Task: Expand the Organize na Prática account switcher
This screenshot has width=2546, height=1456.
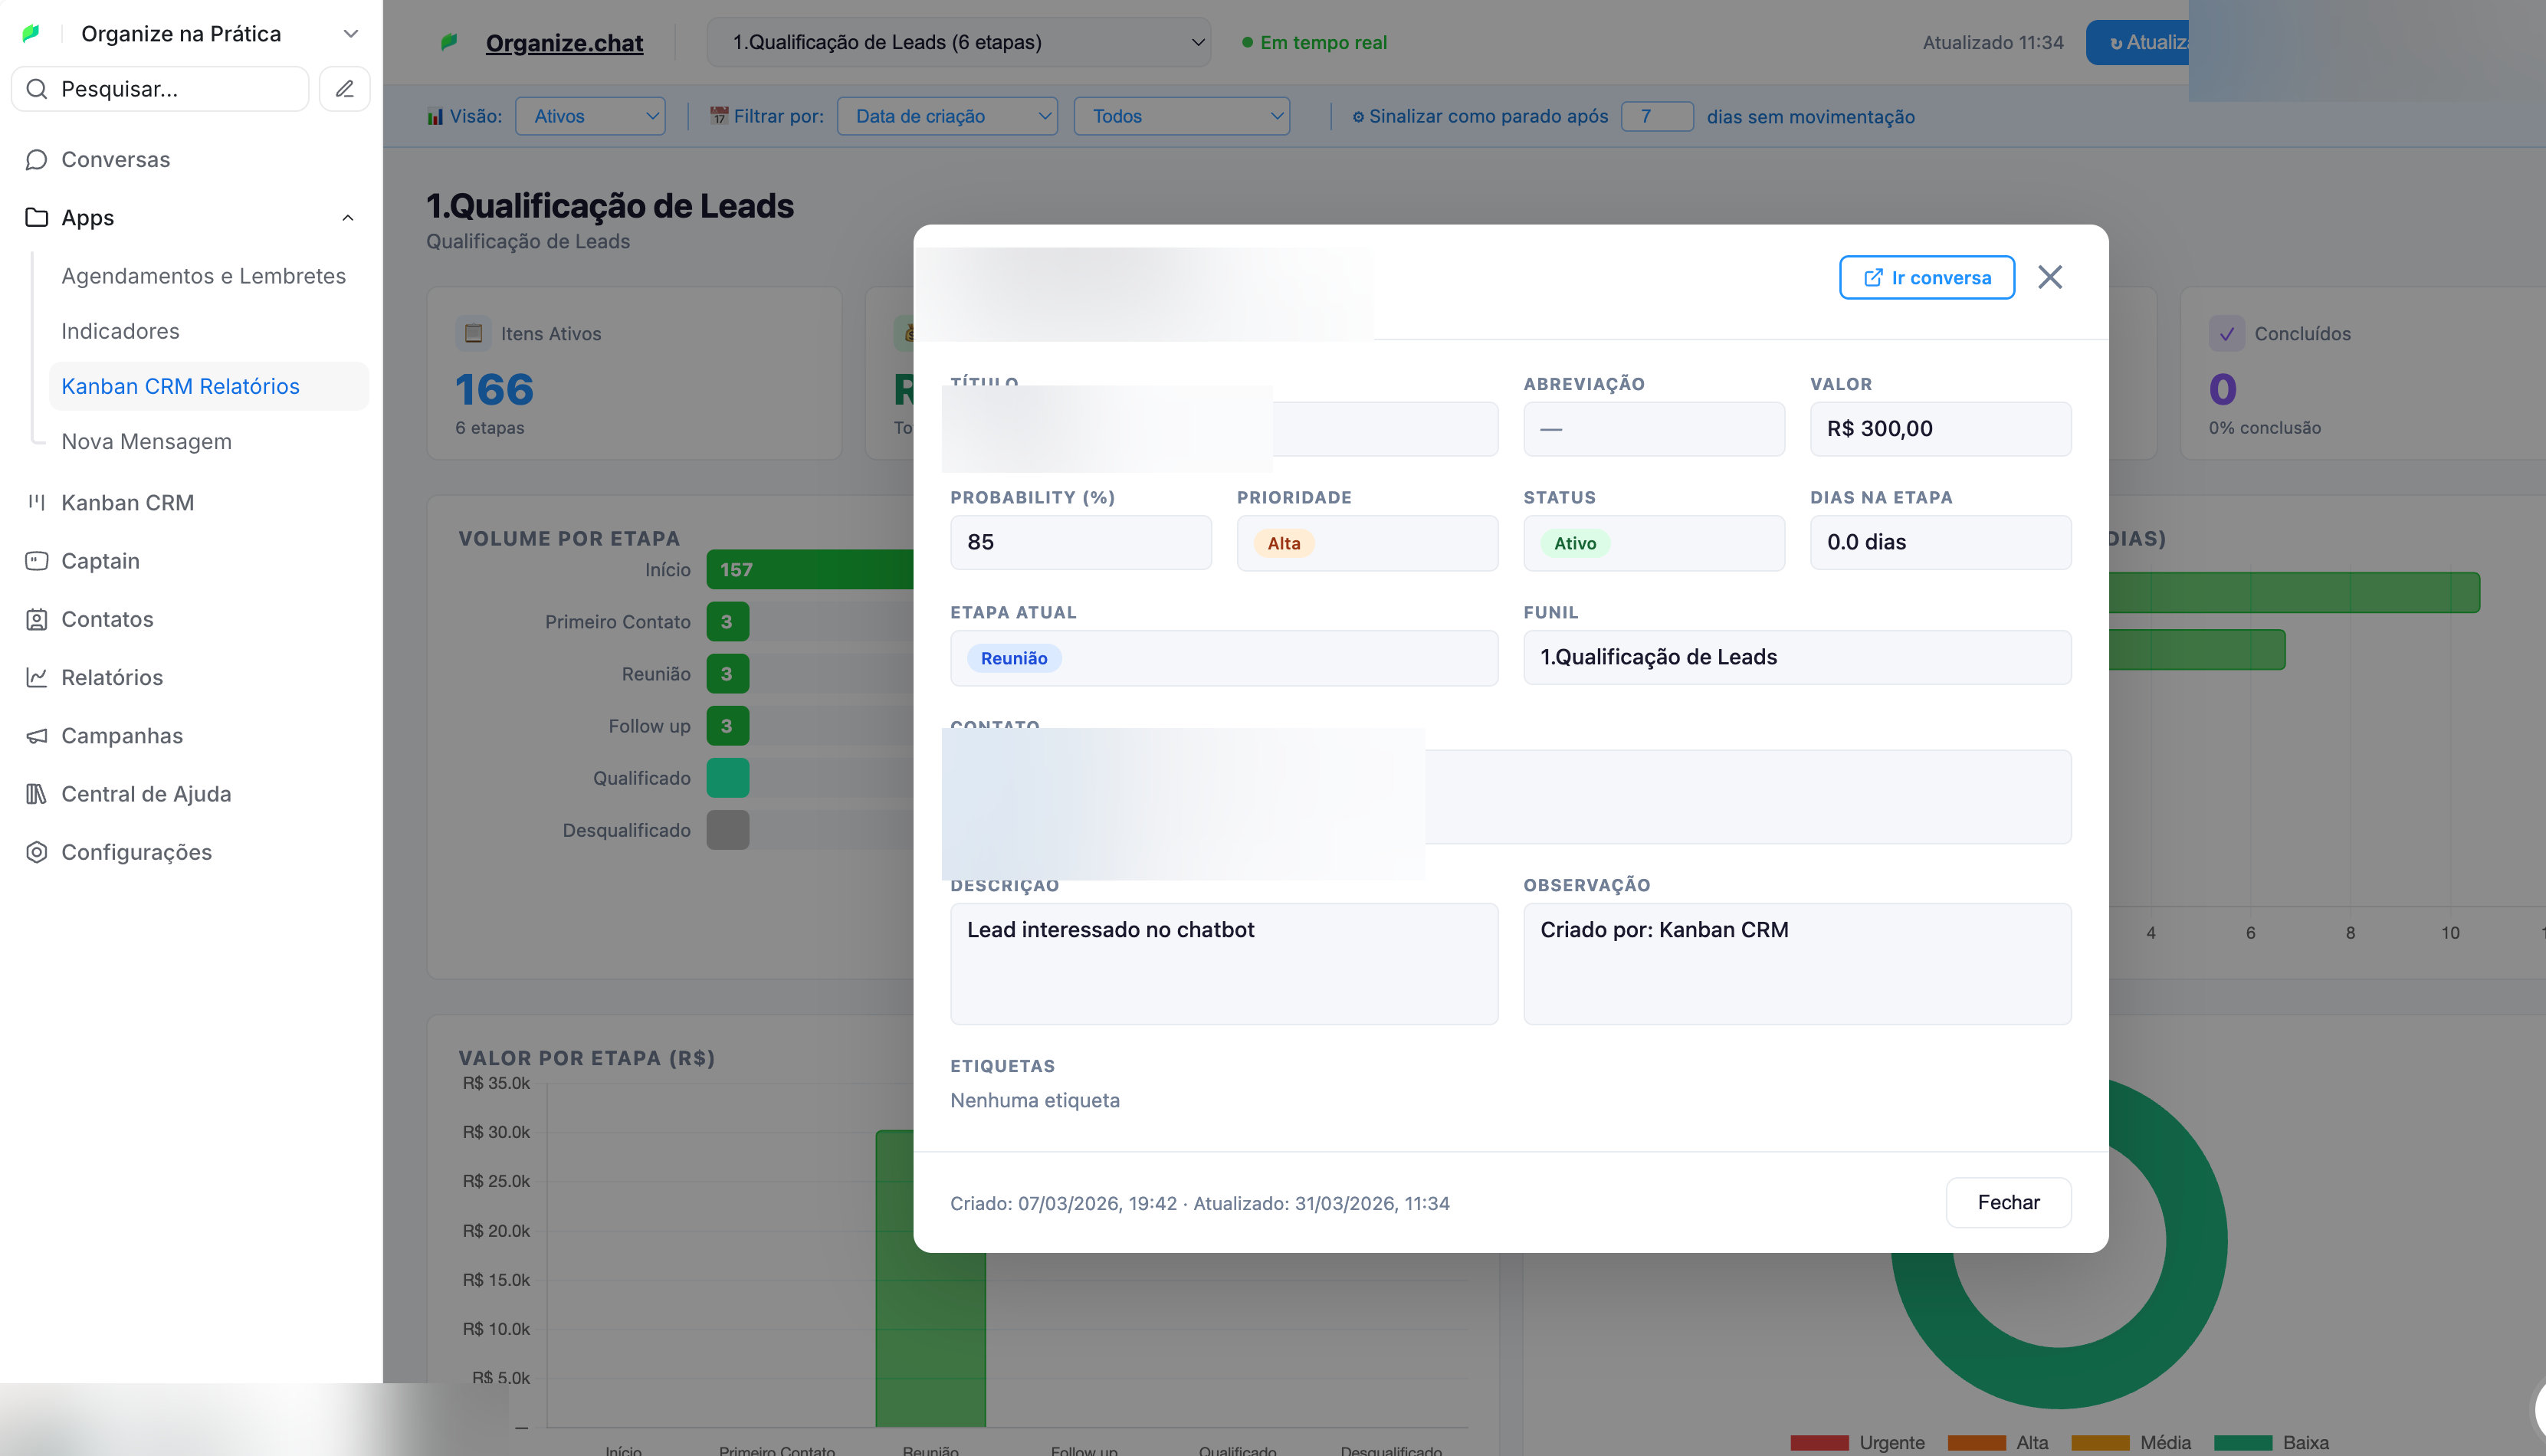Action: click(x=351, y=33)
